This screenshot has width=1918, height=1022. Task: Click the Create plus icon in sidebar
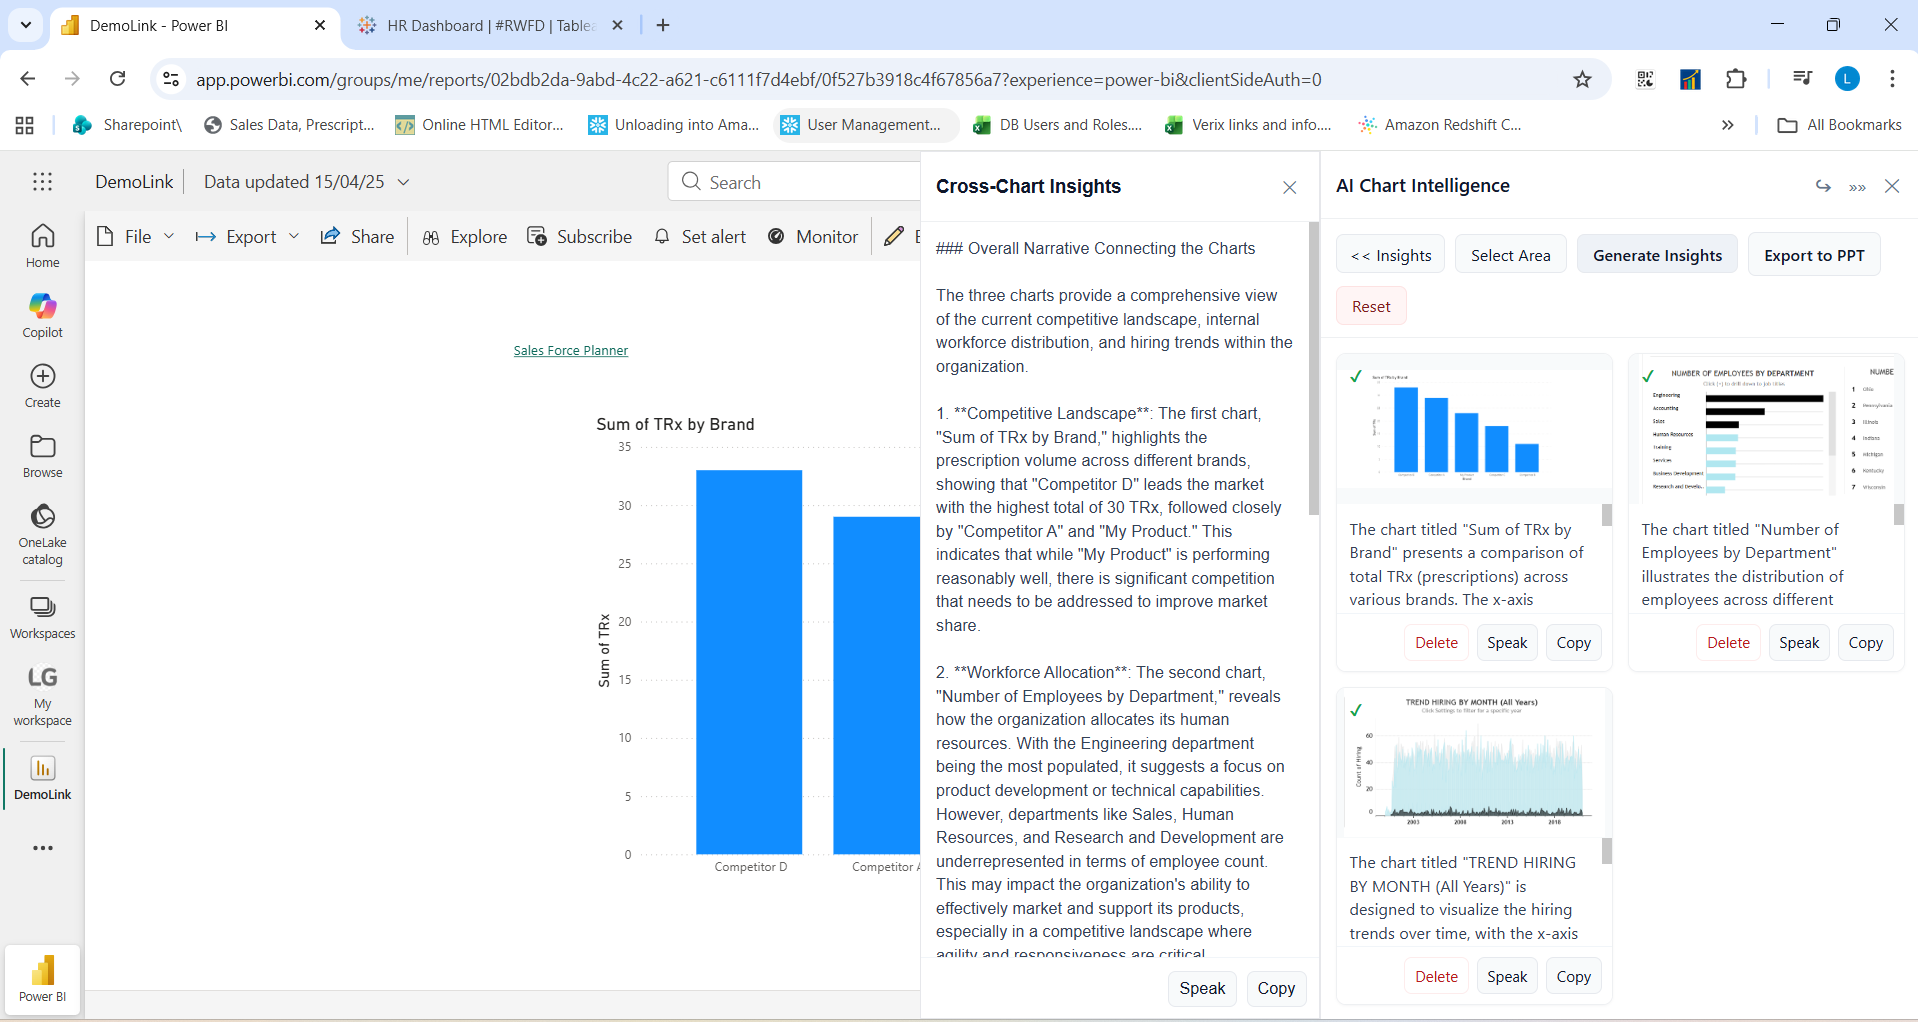pos(42,377)
